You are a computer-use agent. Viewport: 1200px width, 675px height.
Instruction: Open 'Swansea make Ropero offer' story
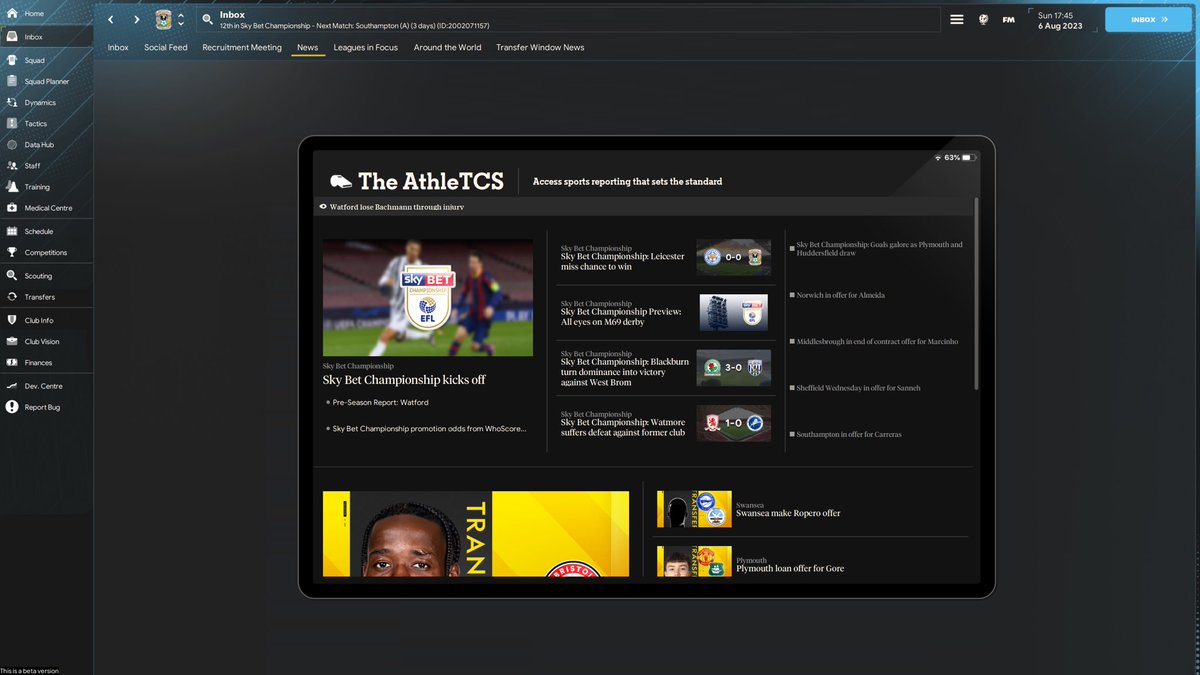(x=788, y=513)
